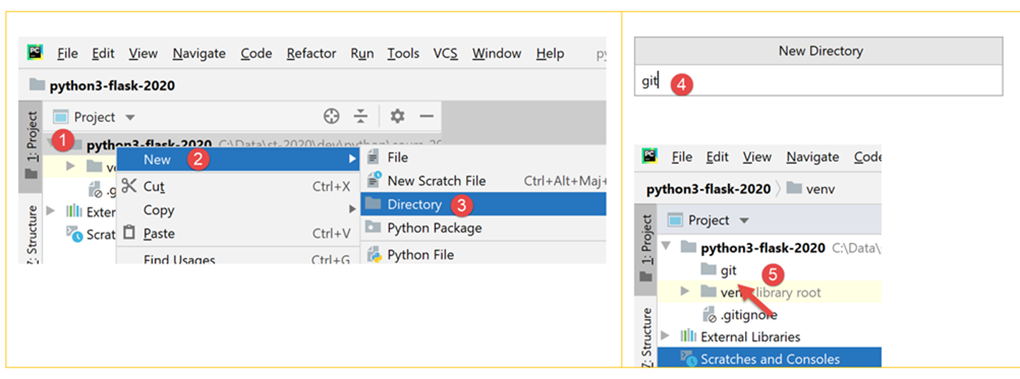This screenshot has height=379, width=1020.
Task: Select New Scratch File in submenu
Action: 483,181
